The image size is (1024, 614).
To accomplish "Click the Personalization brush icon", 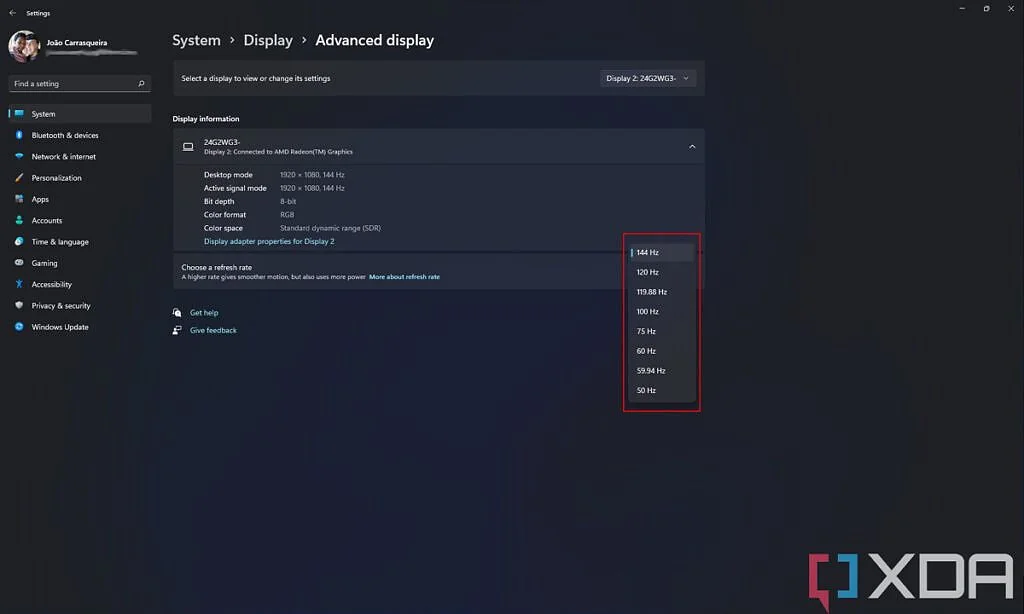I will pos(19,178).
